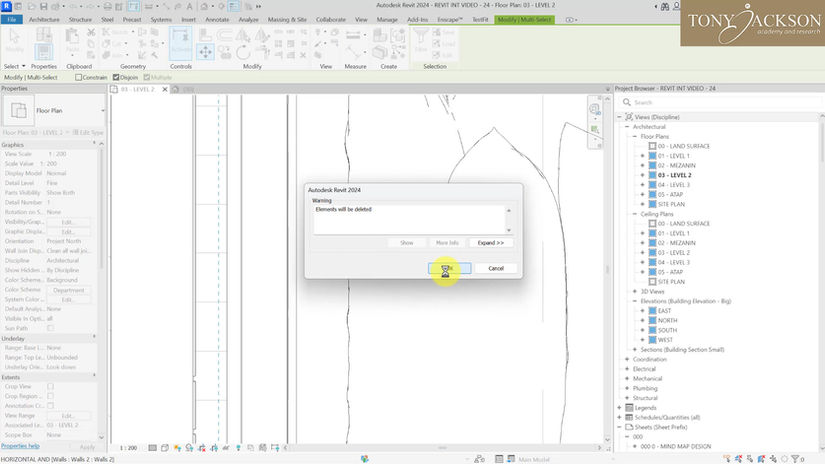Click the Paste clipboard icon
825x464 pixels.
(72, 37)
